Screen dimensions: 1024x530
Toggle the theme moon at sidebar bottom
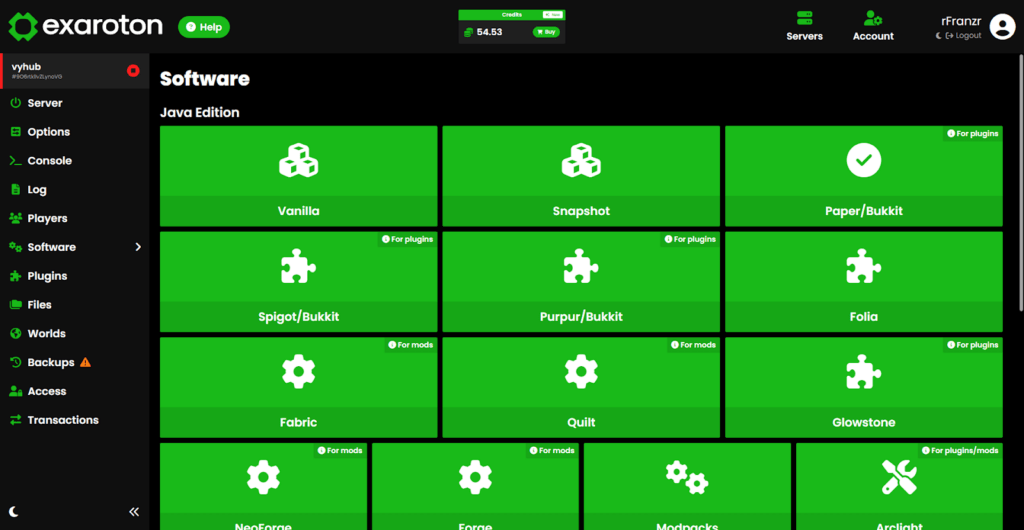14,511
